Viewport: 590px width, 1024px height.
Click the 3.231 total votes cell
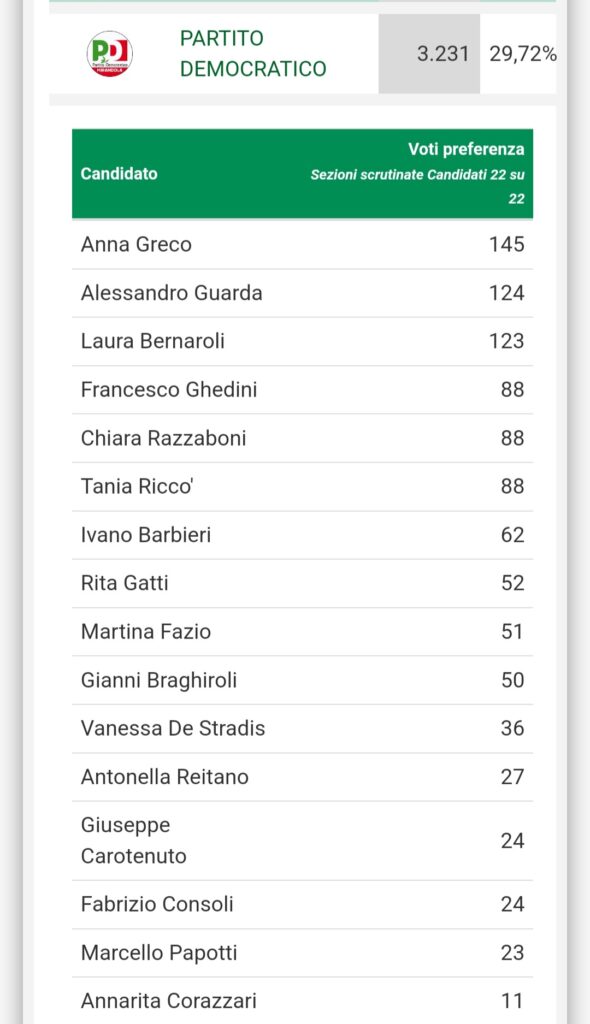(x=429, y=54)
